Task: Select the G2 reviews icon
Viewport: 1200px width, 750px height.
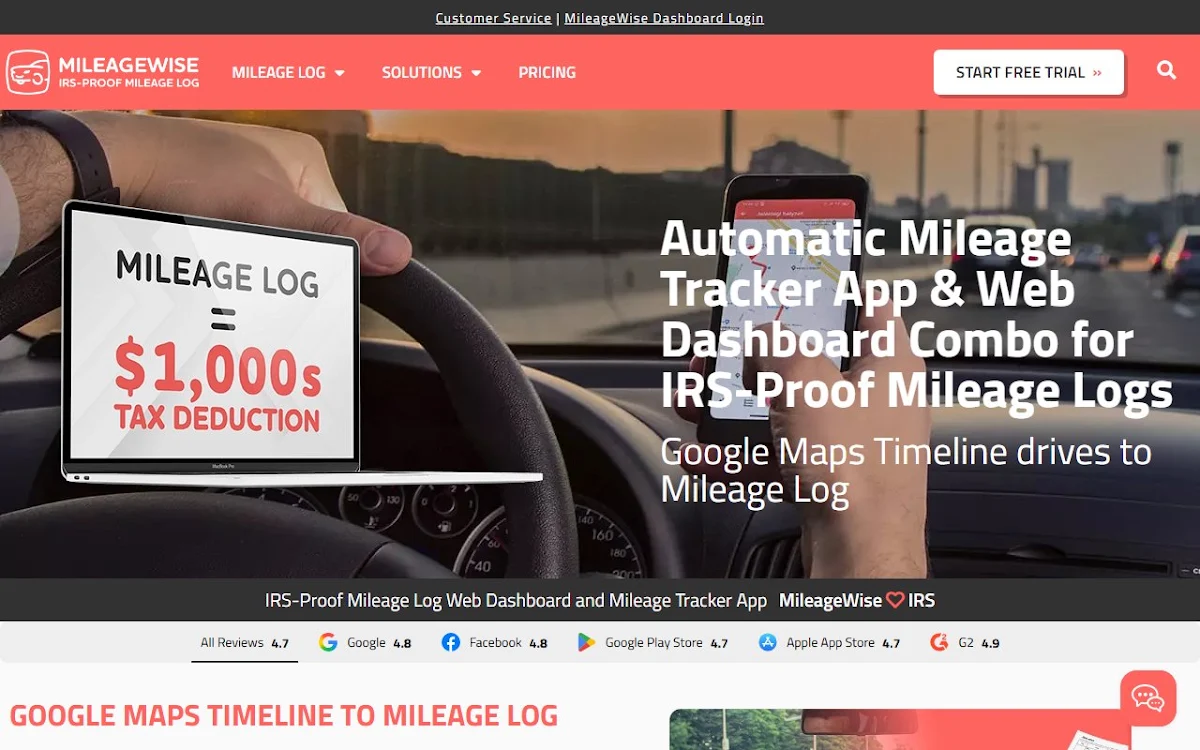Action: click(939, 643)
